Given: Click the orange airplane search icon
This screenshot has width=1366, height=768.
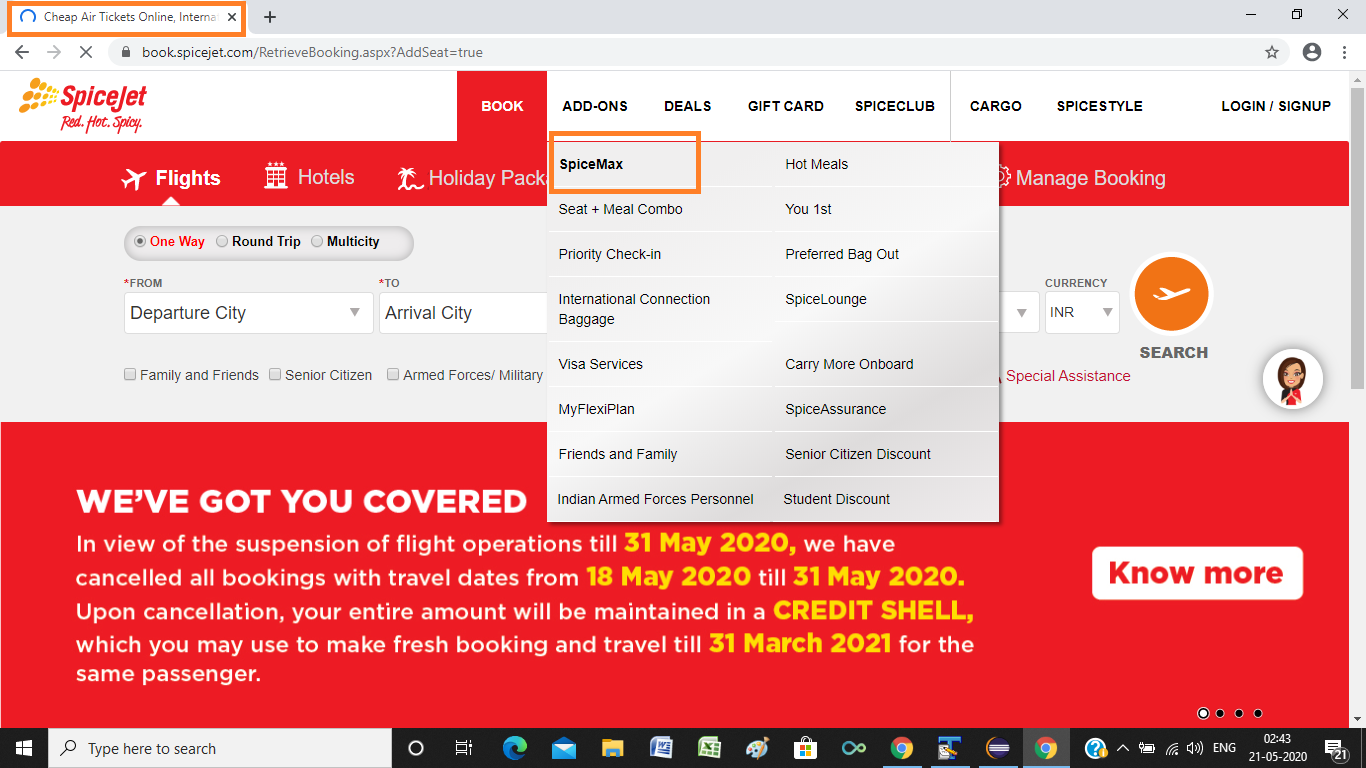Looking at the screenshot, I should pos(1171,294).
